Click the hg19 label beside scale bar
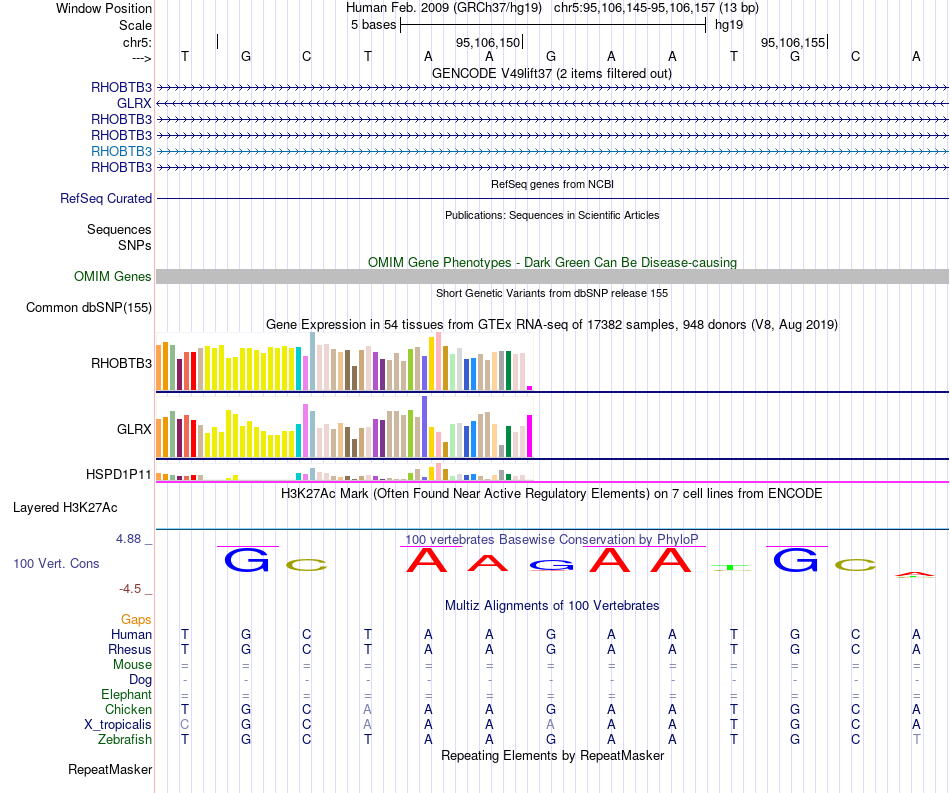 [x=729, y=25]
